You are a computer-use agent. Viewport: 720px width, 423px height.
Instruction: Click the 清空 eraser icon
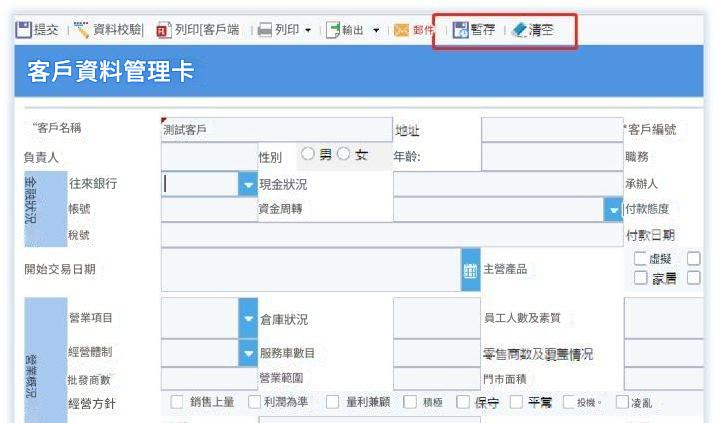point(519,30)
